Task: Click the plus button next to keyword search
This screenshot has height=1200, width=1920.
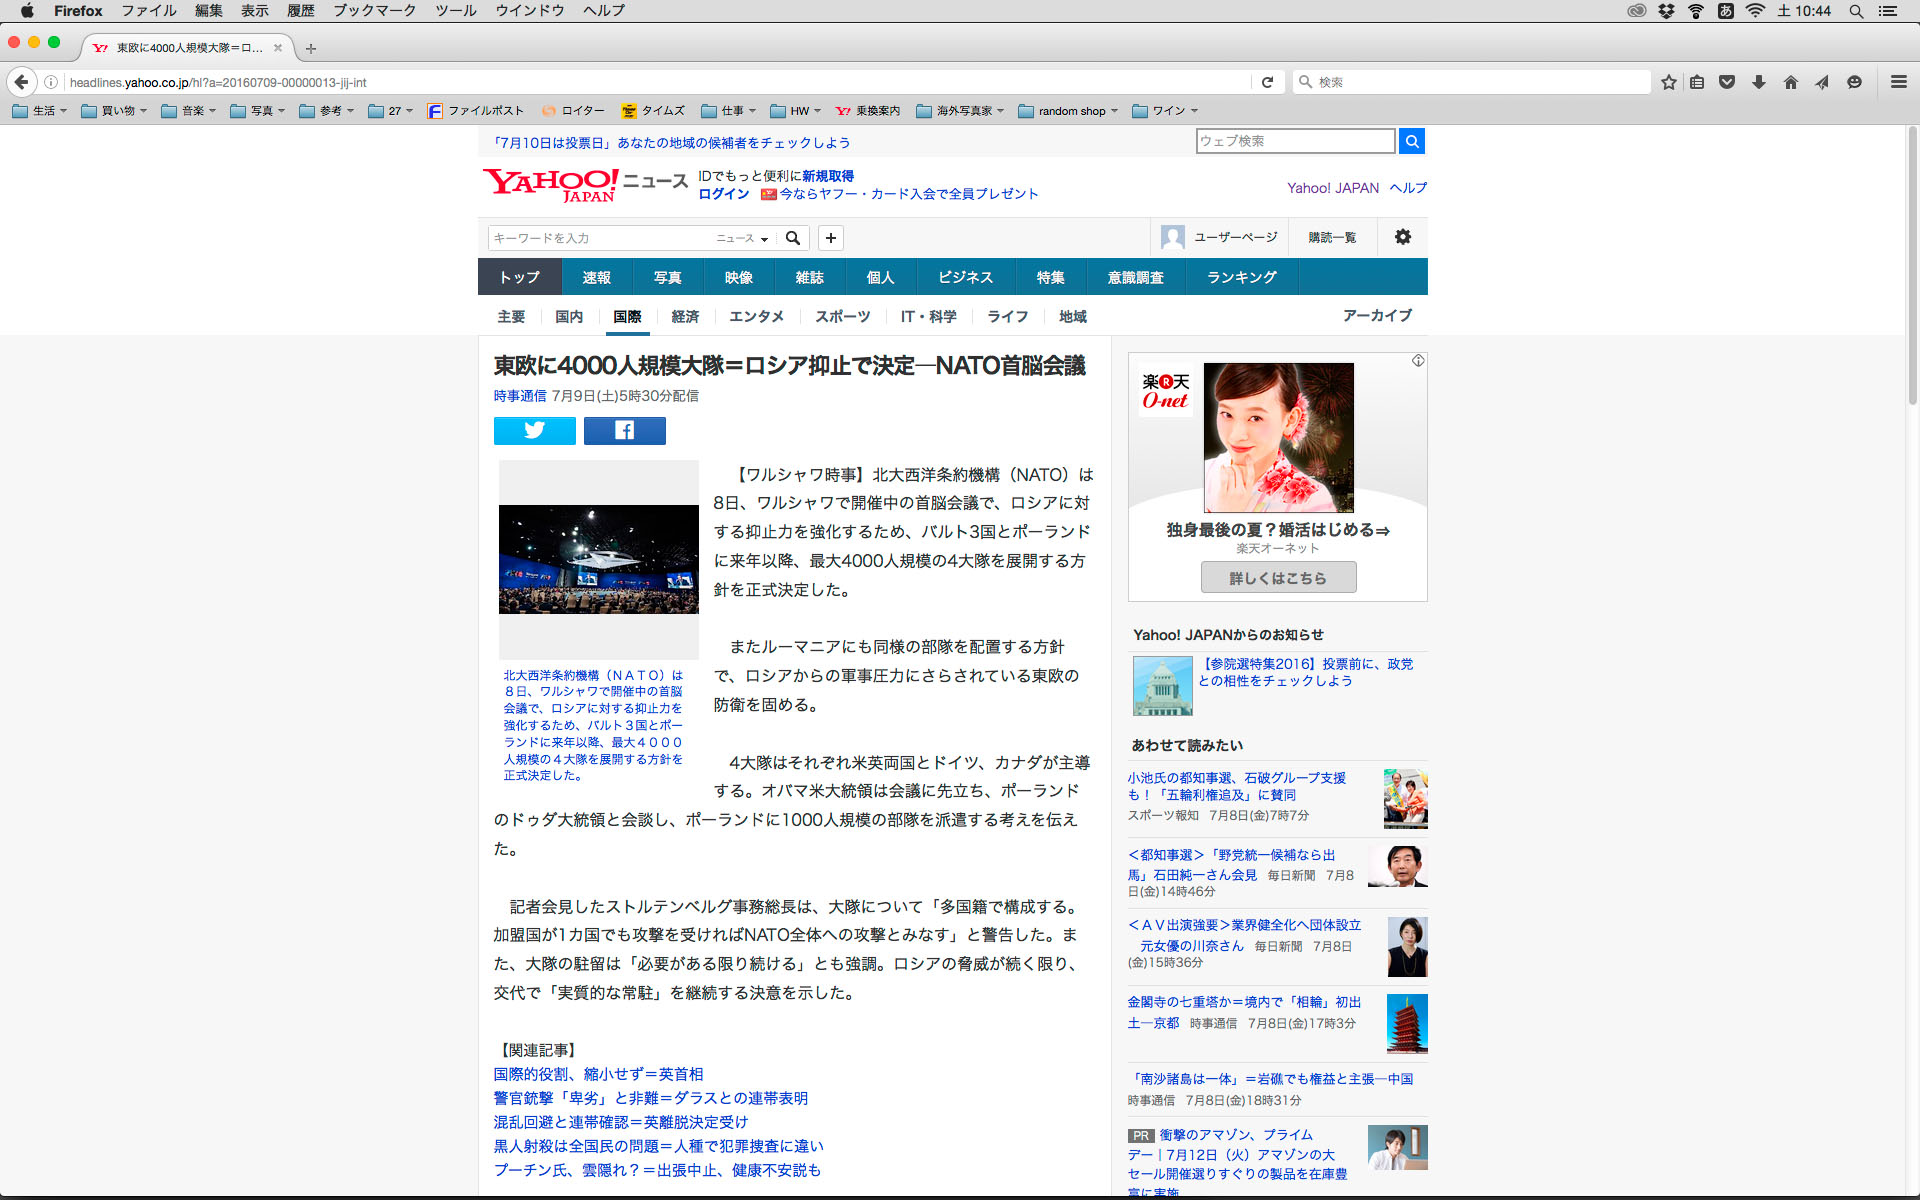Action: click(x=830, y=238)
